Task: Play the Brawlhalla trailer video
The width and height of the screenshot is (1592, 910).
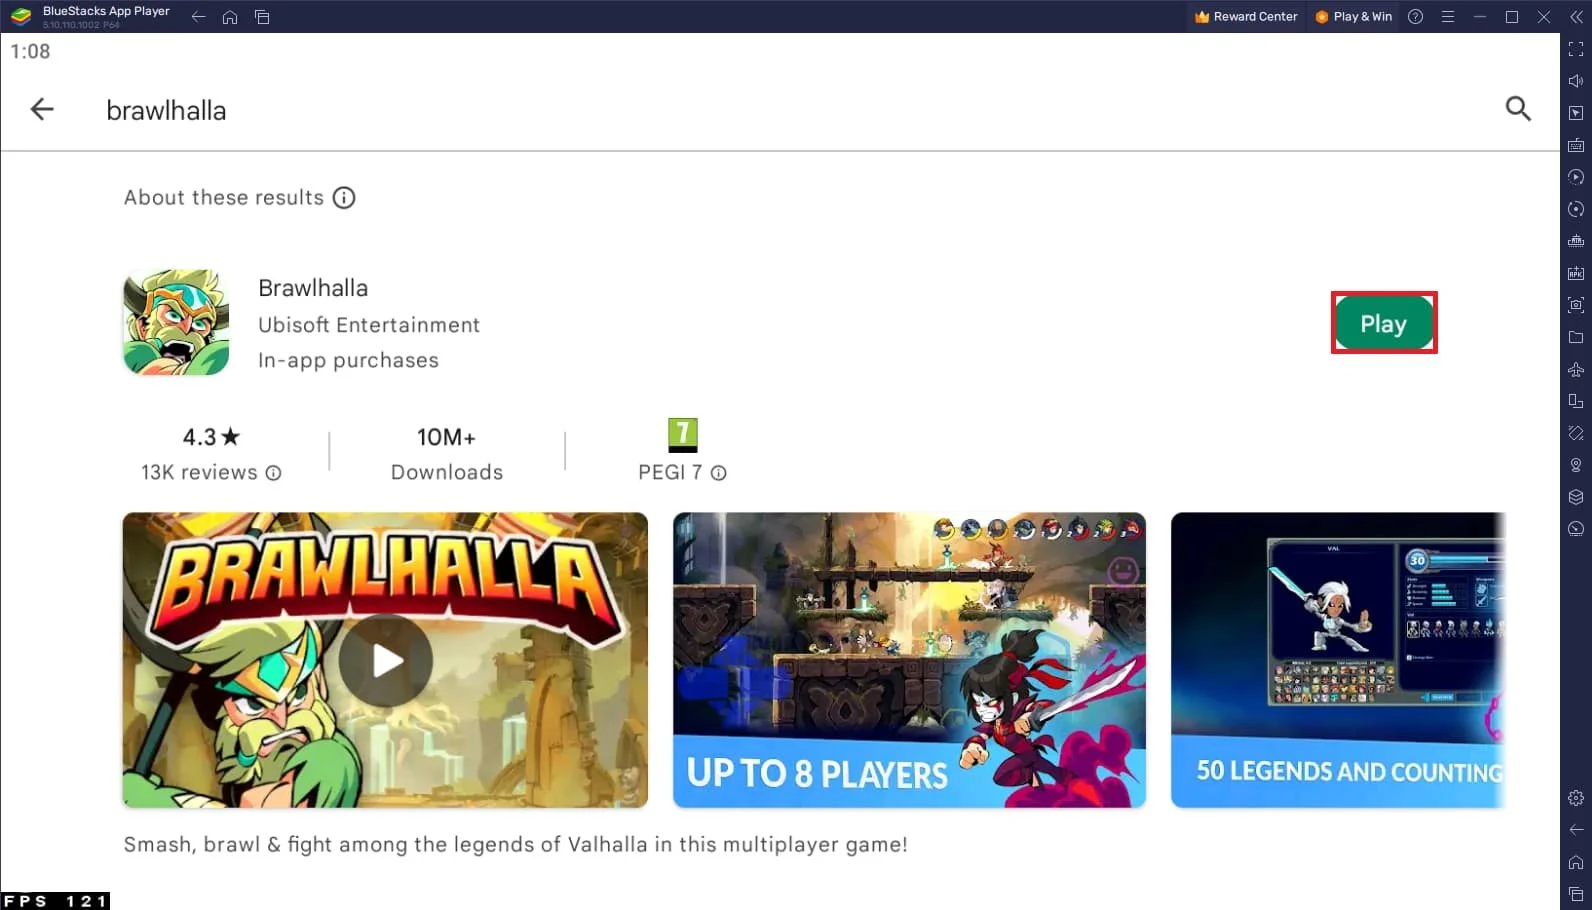Action: (385, 661)
